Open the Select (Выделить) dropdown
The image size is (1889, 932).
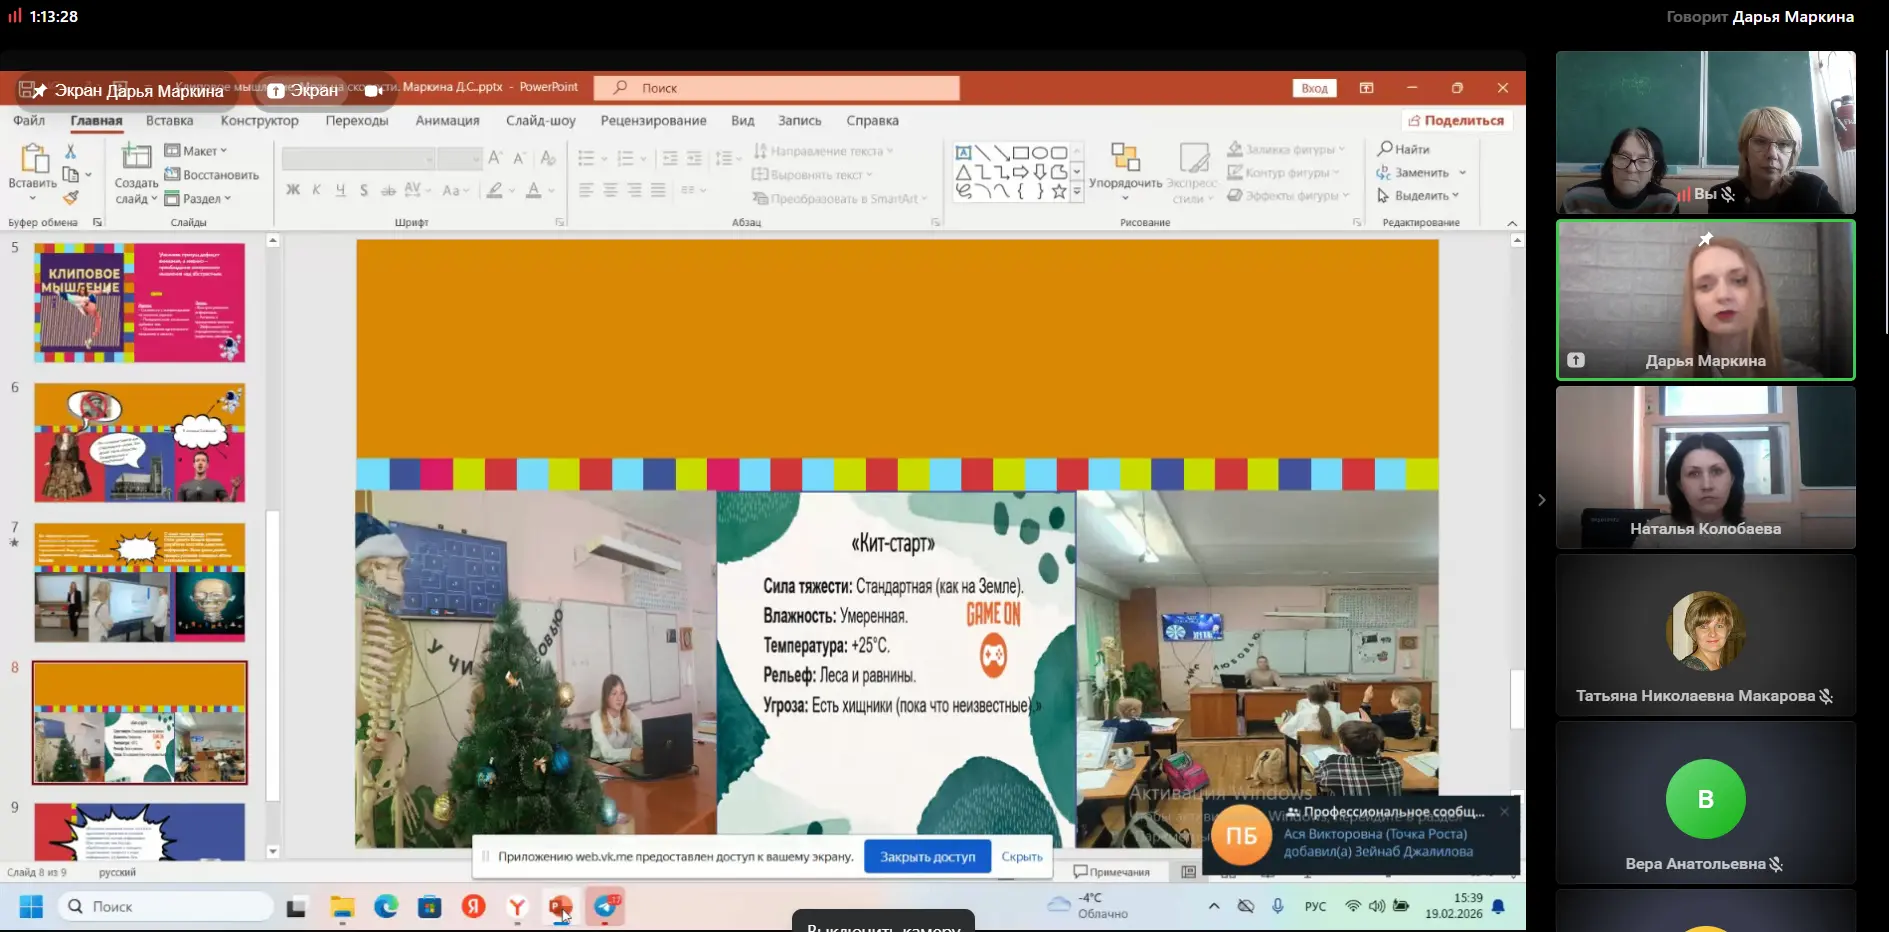coord(1419,196)
